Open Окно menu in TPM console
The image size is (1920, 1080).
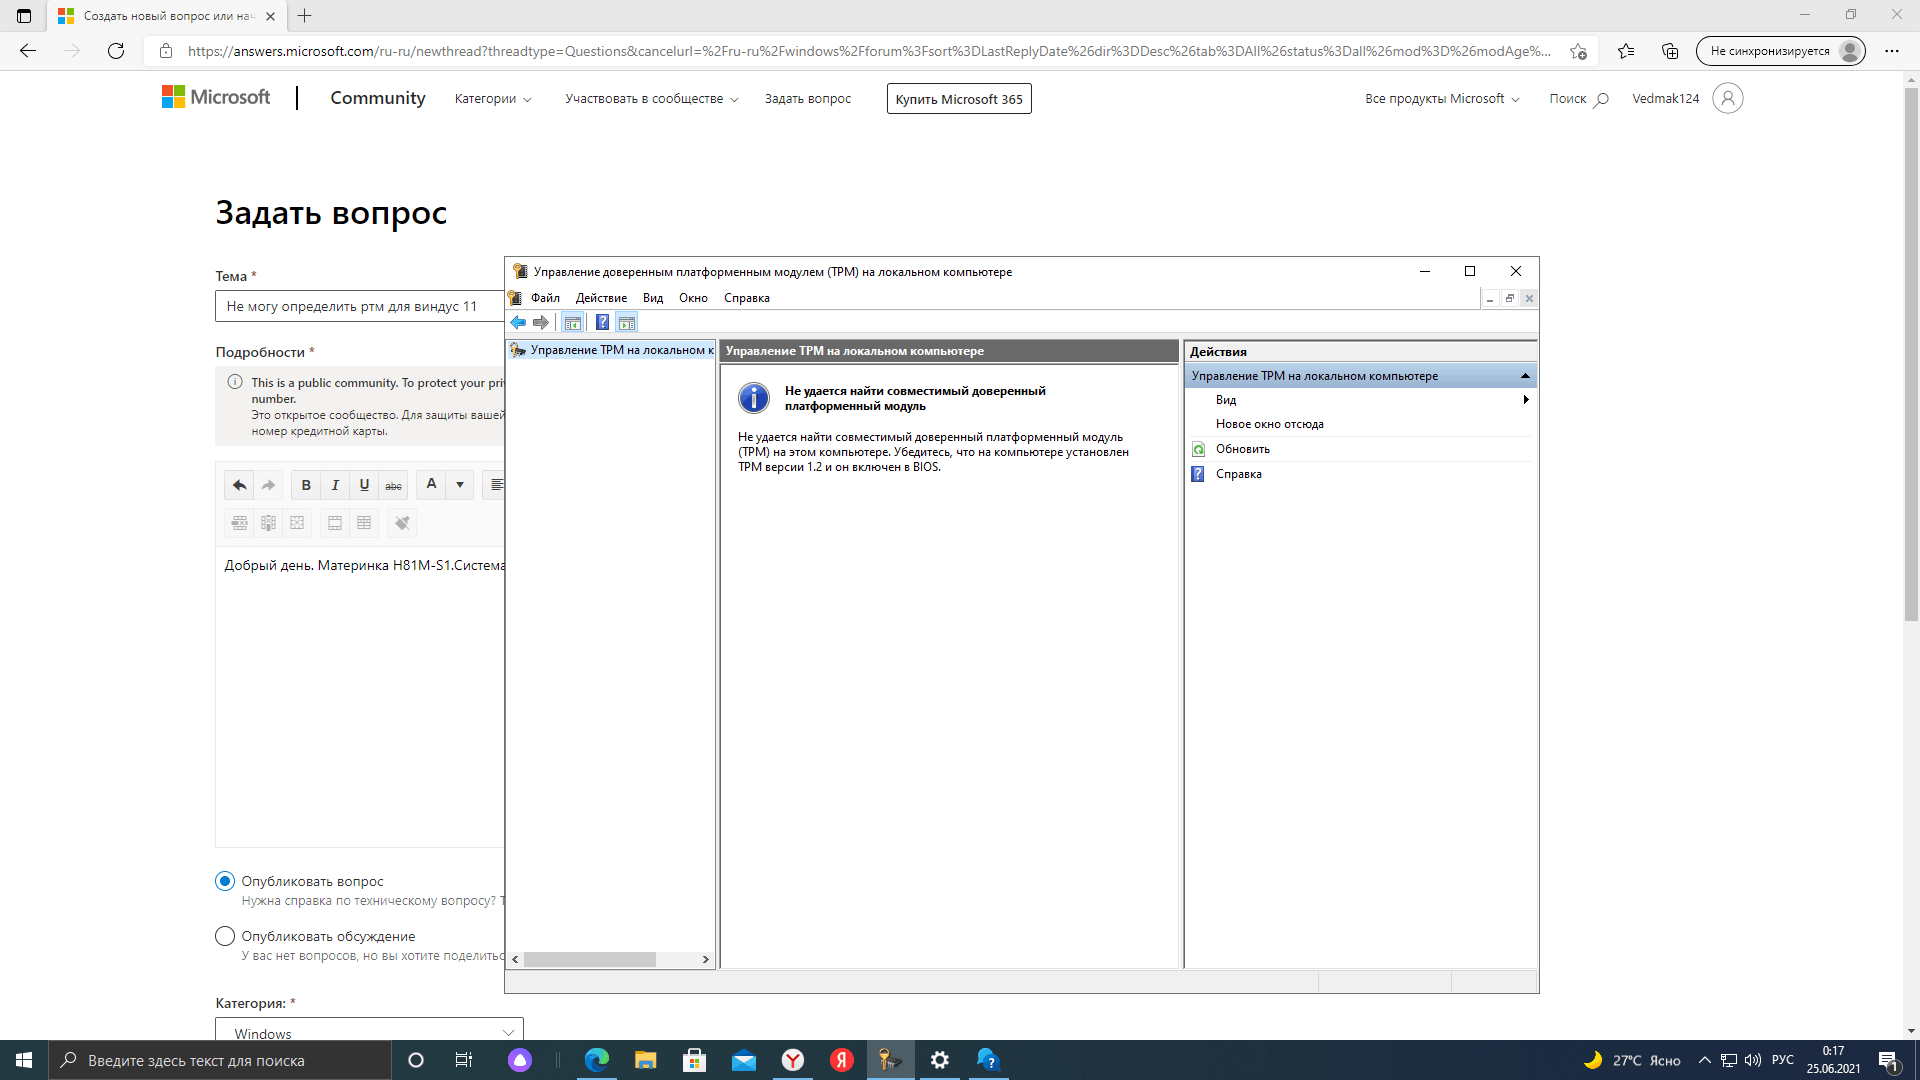pos(693,298)
